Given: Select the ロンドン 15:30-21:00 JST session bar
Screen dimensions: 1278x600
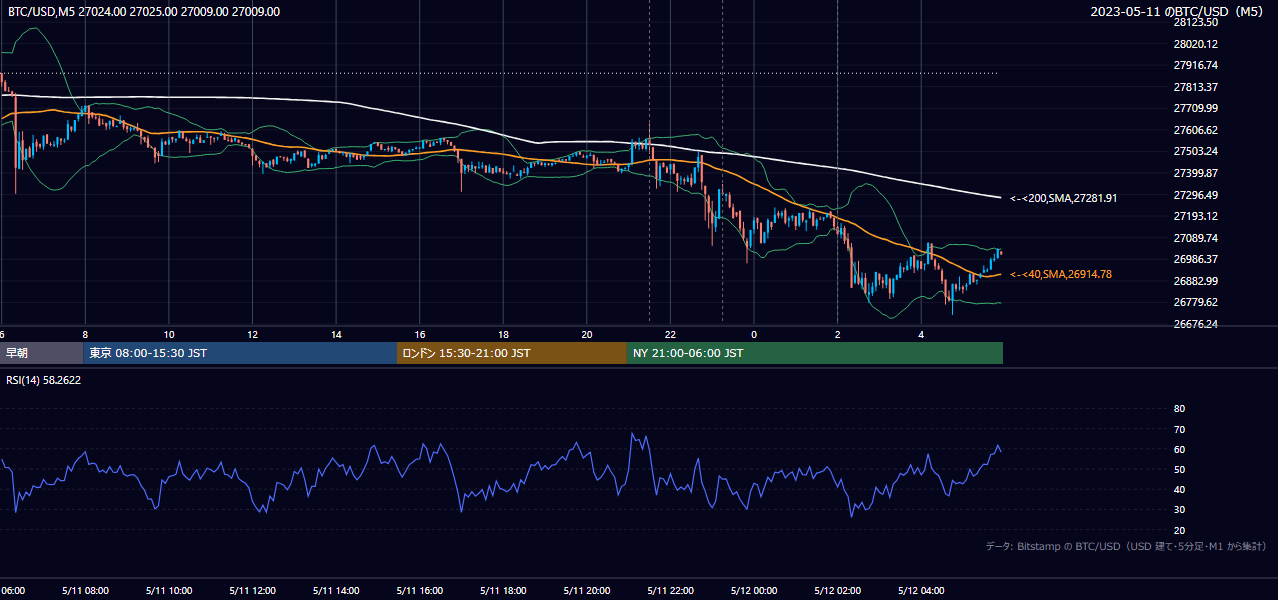Looking at the screenshot, I should click(512, 353).
